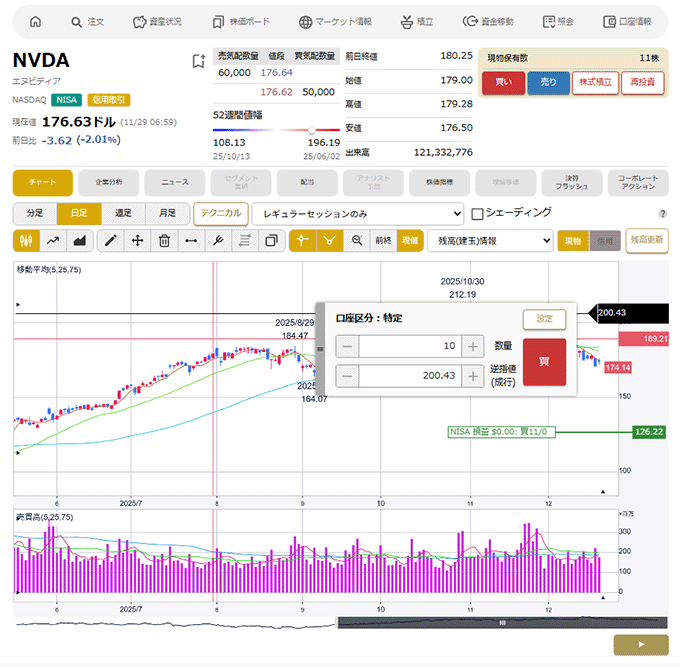Enable the シェーディング checkbox
The height and width of the screenshot is (667, 680).
[478, 213]
